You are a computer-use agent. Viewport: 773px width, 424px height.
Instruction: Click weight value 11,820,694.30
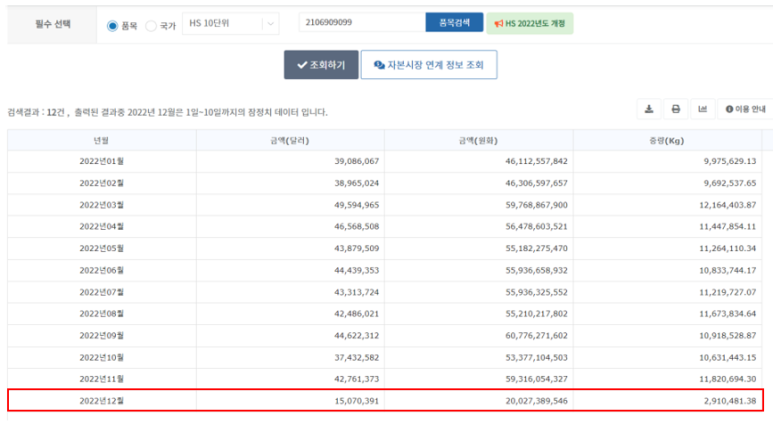click(x=728, y=379)
